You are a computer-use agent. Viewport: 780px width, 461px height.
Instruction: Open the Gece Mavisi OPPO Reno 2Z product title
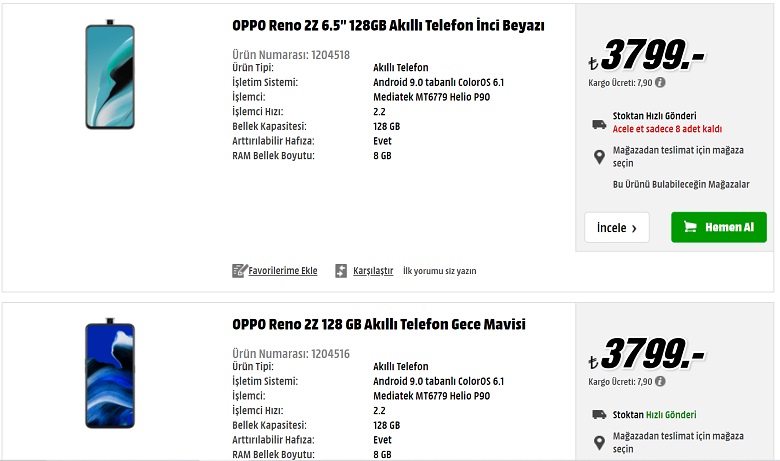(x=379, y=324)
